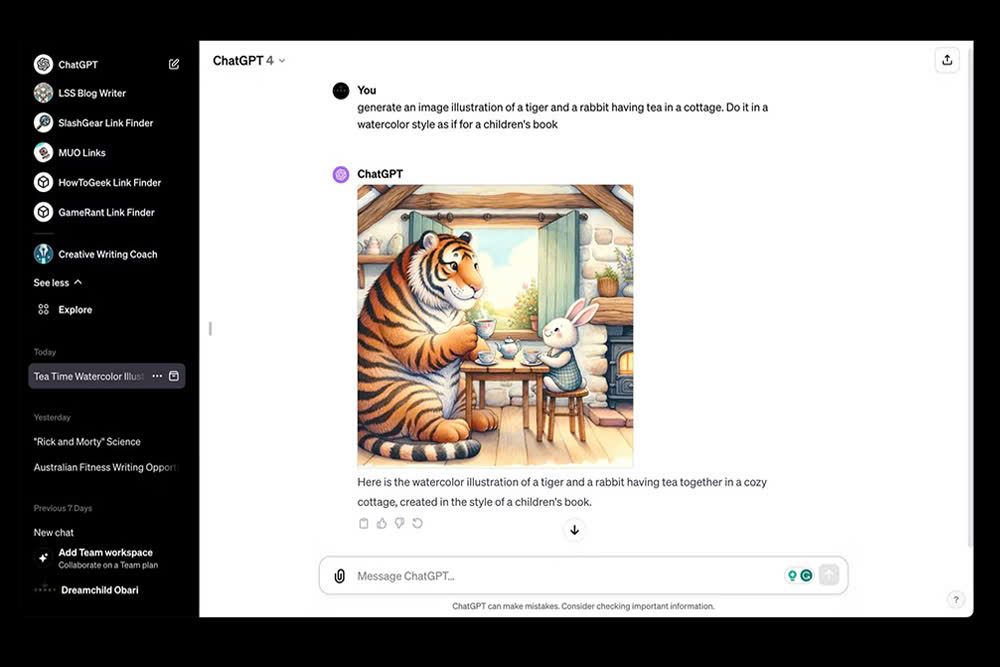The width and height of the screenshot is (1000, 667).
Task: Open the help question mark button
Action: (955, 599)
